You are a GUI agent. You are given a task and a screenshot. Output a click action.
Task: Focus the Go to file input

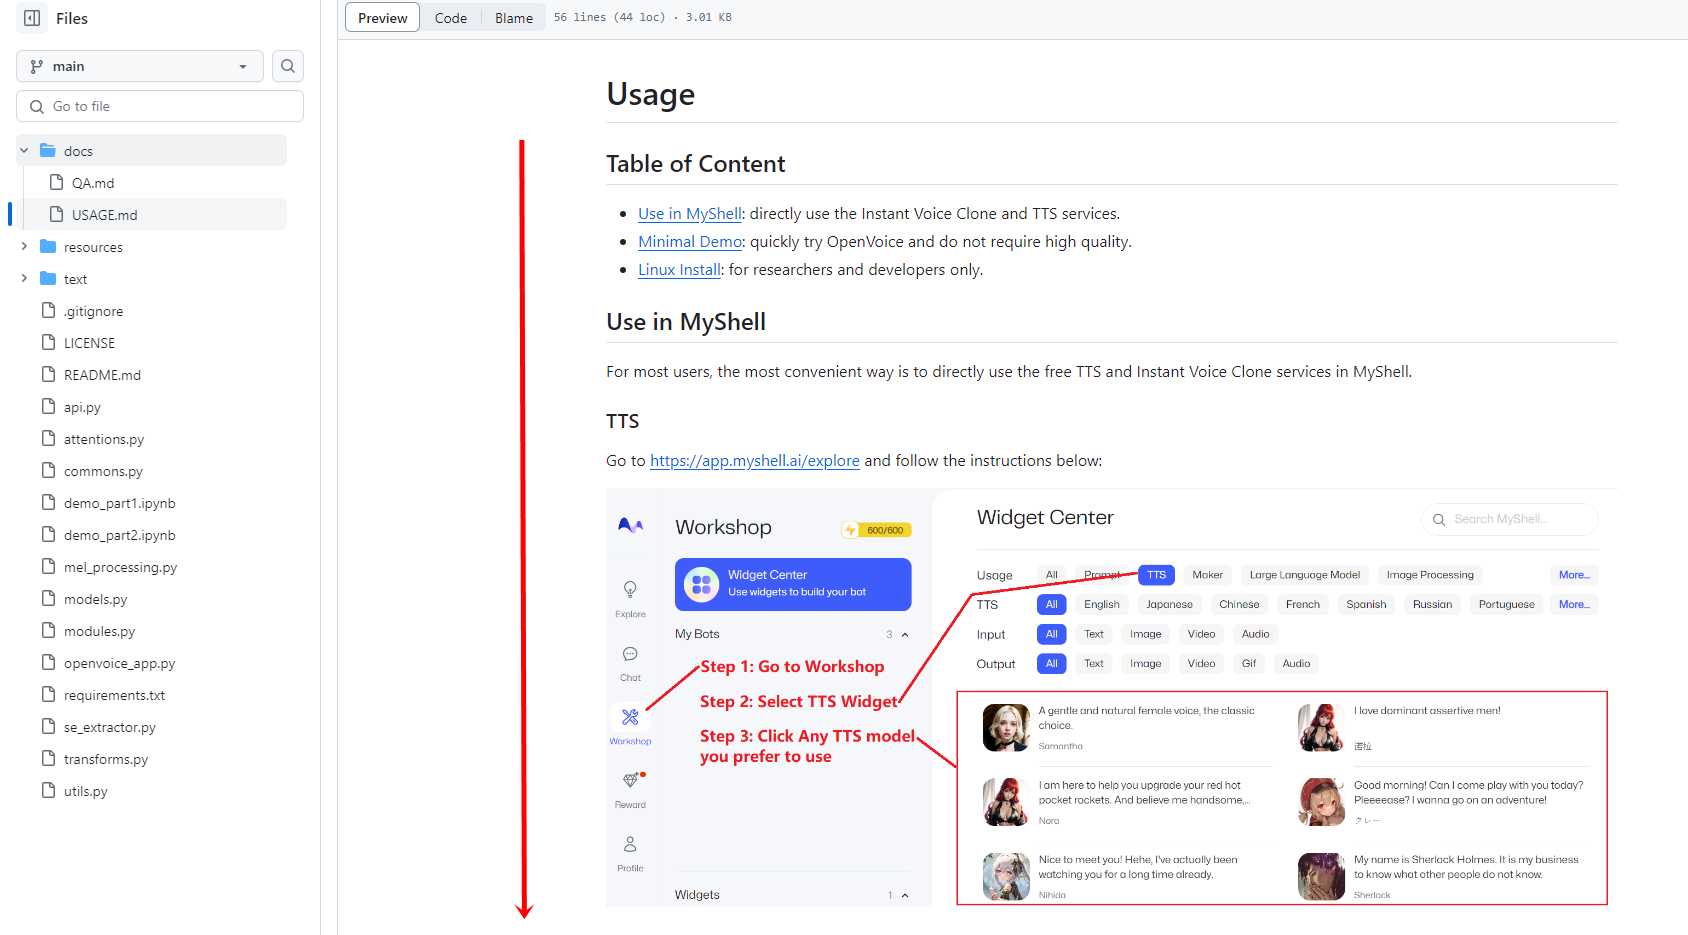[160, 106]
